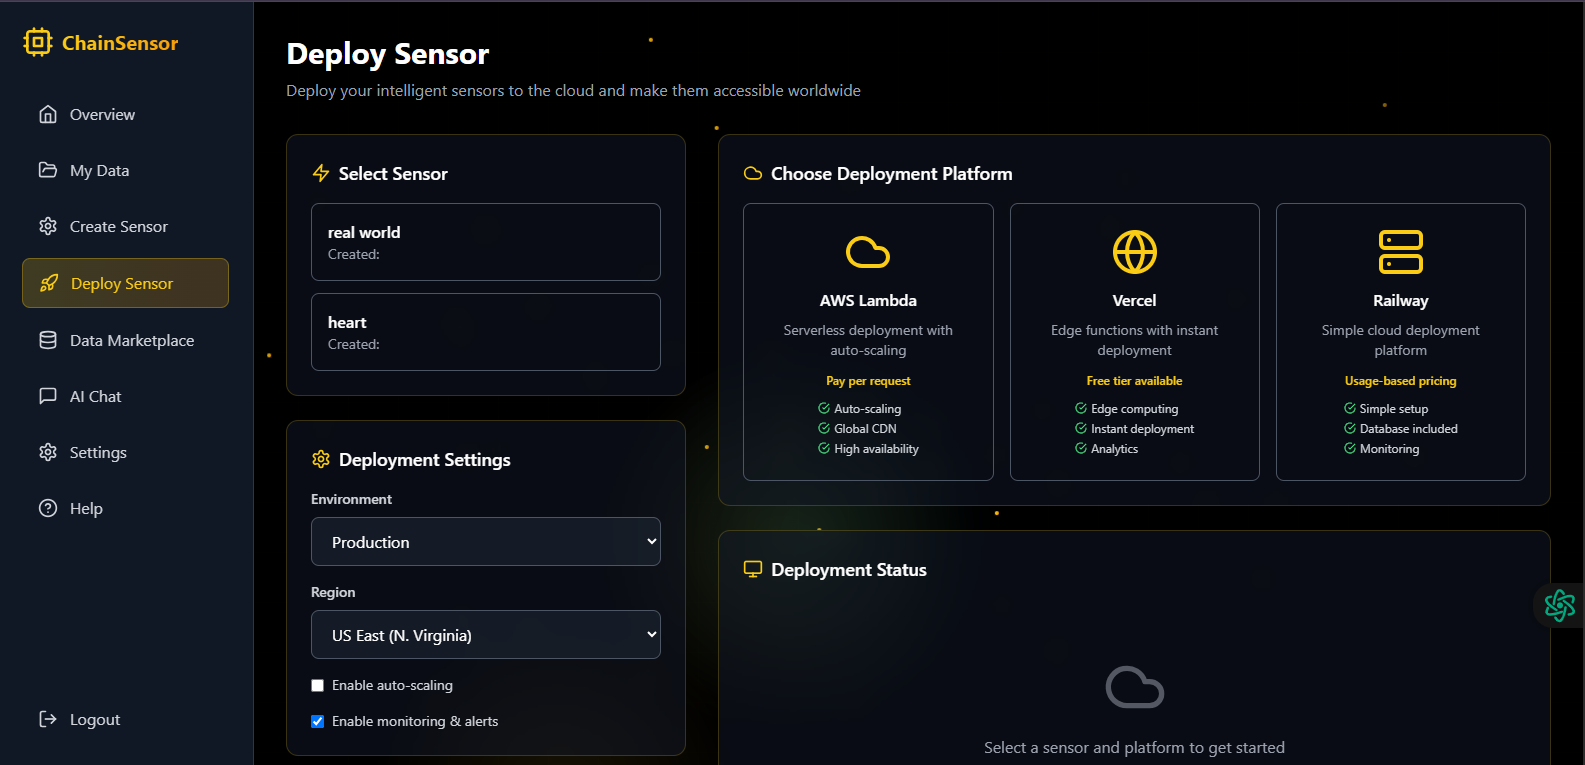Click the gear icon beside Deployment Settings

(x=321, y=459)
